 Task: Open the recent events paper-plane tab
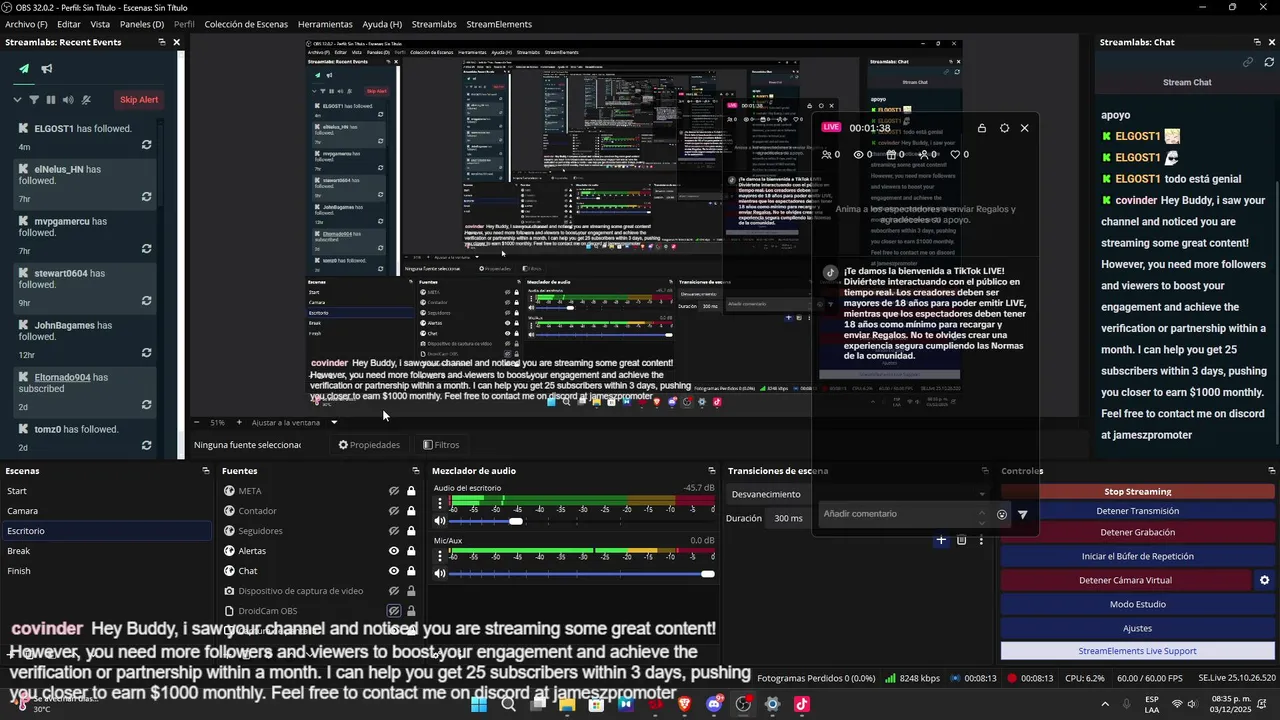pos(24,69)
